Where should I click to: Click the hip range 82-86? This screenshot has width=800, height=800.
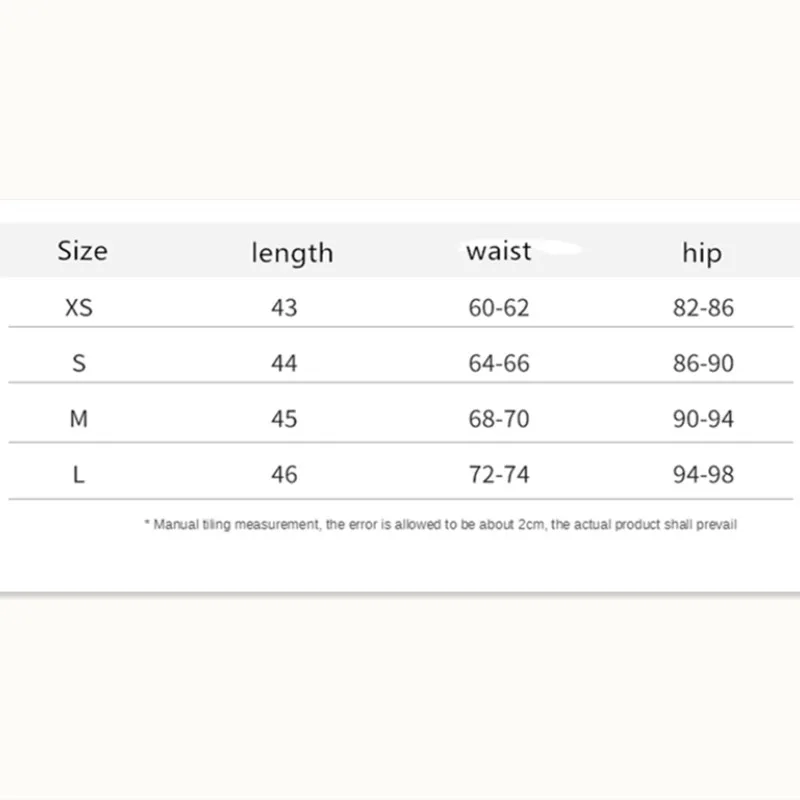tap(703, 308)
